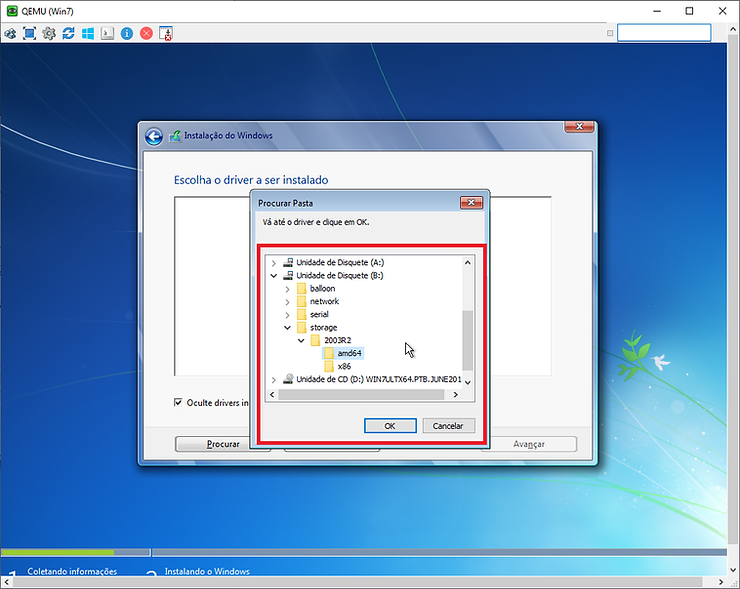Click the folder tree scroll up arrow
This screenshot has height=589, width=740.
[468, 263]
